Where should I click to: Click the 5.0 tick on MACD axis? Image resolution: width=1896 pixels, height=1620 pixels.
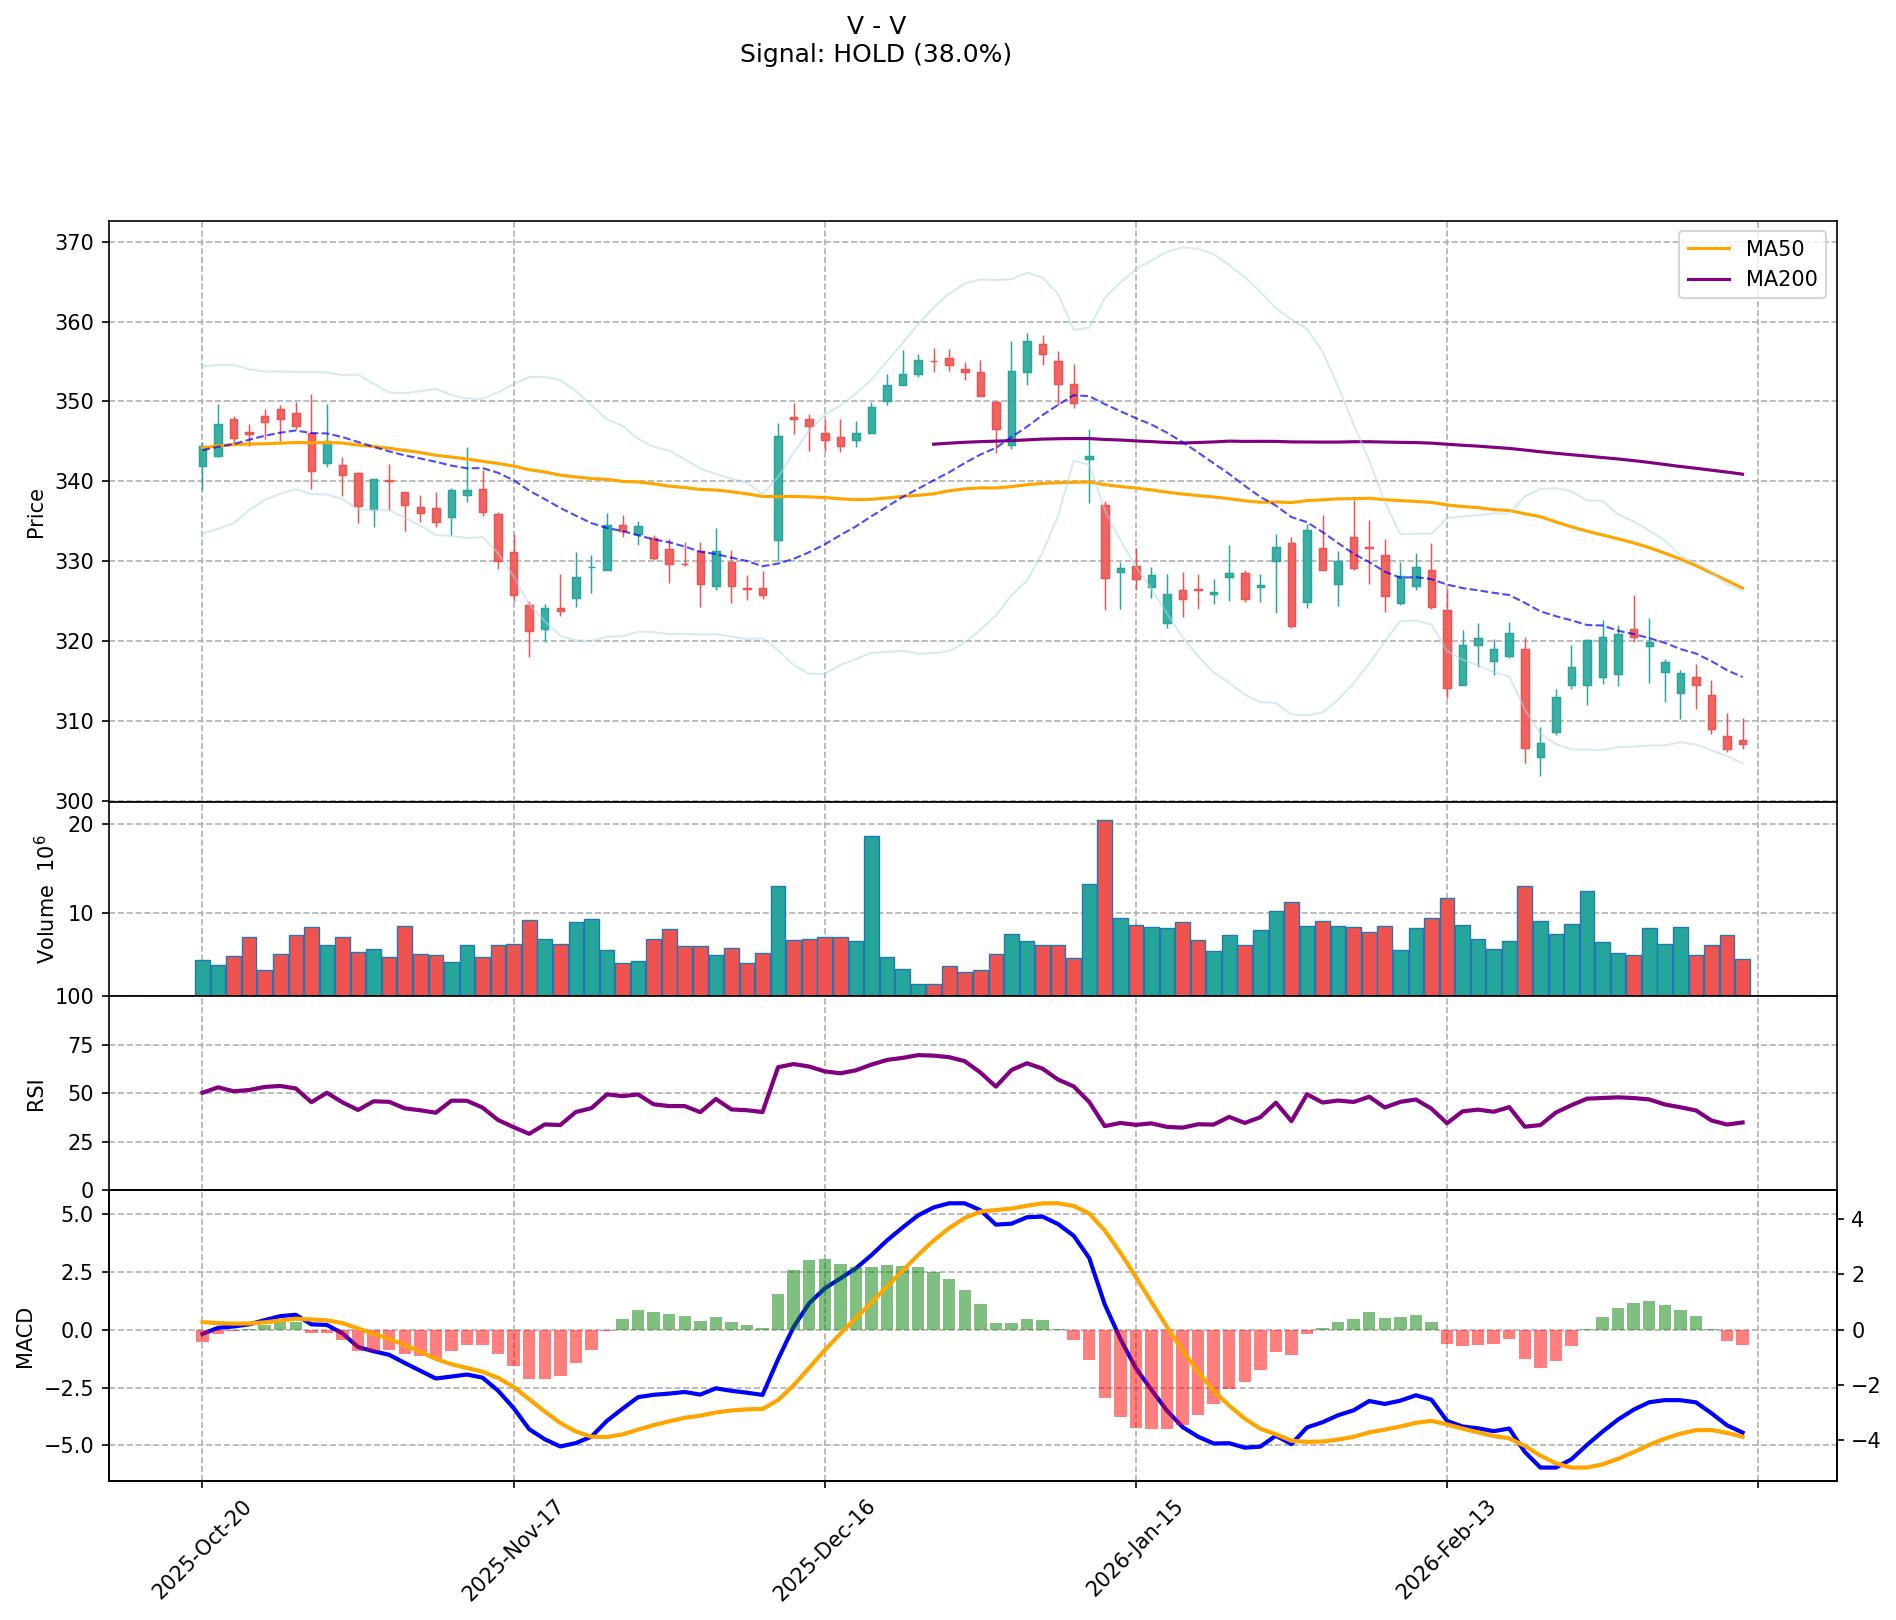[76, 1214]
